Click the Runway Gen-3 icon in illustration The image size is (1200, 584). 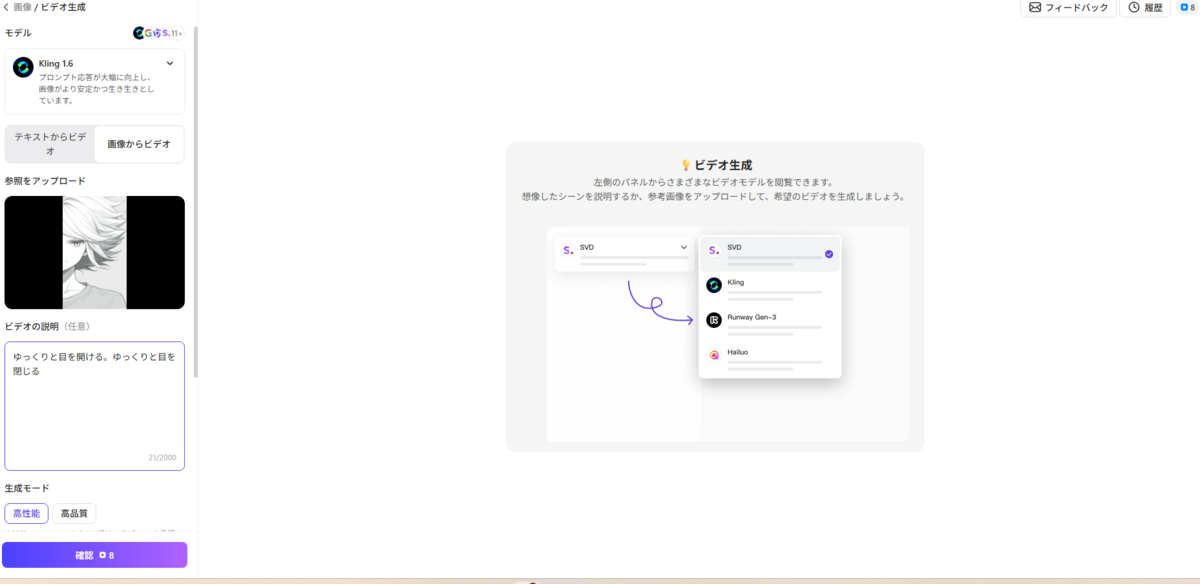(714, 320)
